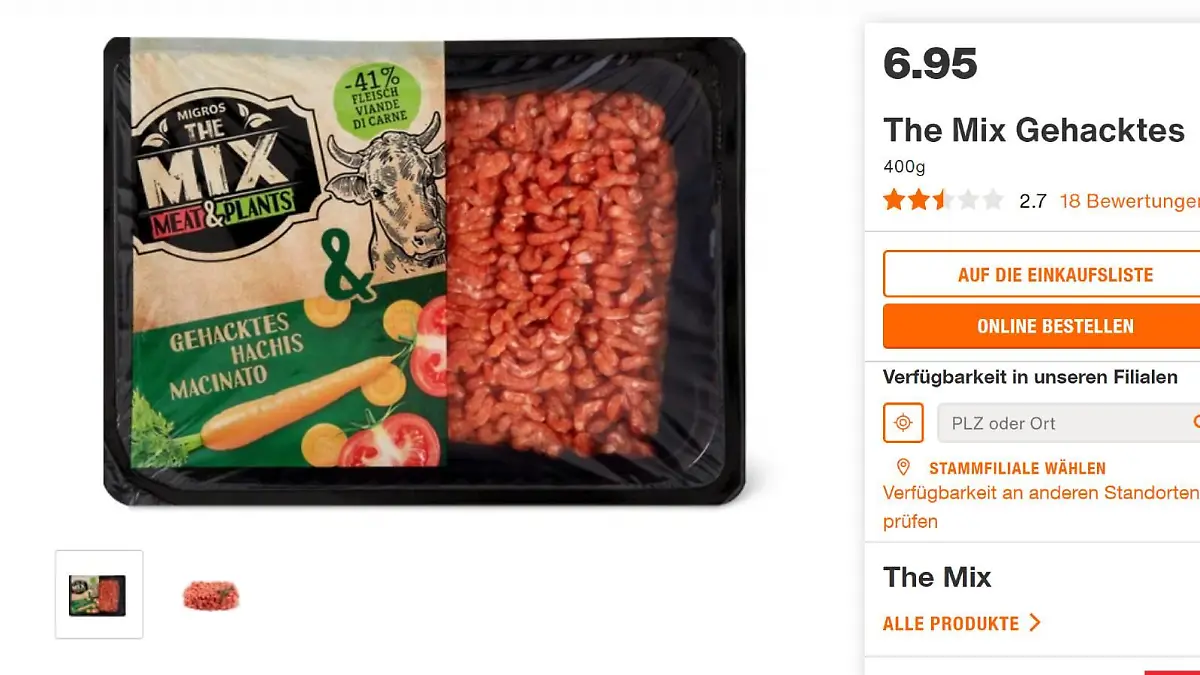Click the map pin icon beside Stammfiliale wählen
The height and width of the screenshot is (675, 1200).
[903, 468]
